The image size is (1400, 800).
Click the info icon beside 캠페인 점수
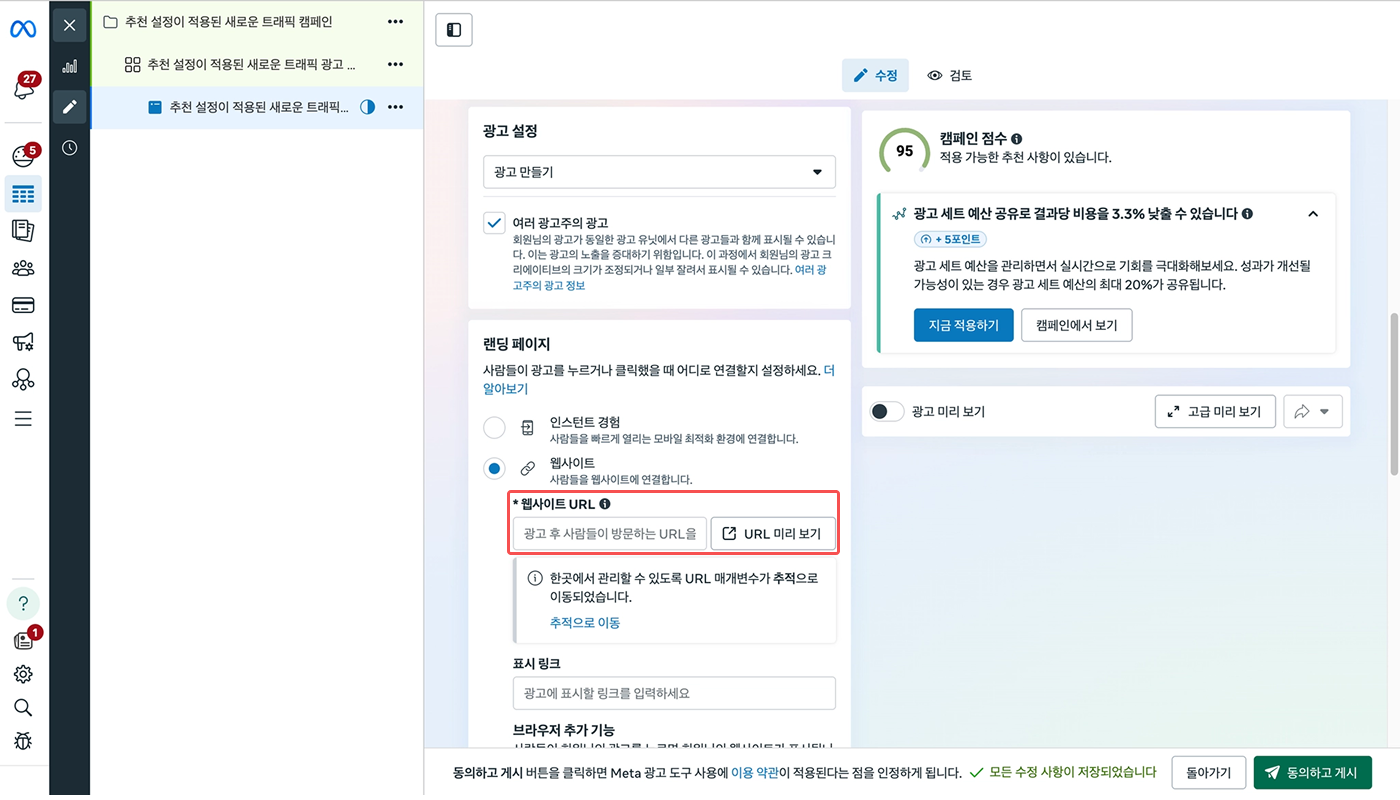(x=1016, y=139)
